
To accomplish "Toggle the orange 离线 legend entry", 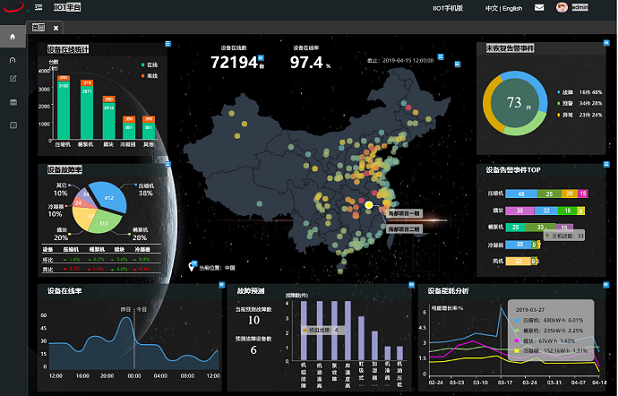I will [x=149, y=76].
